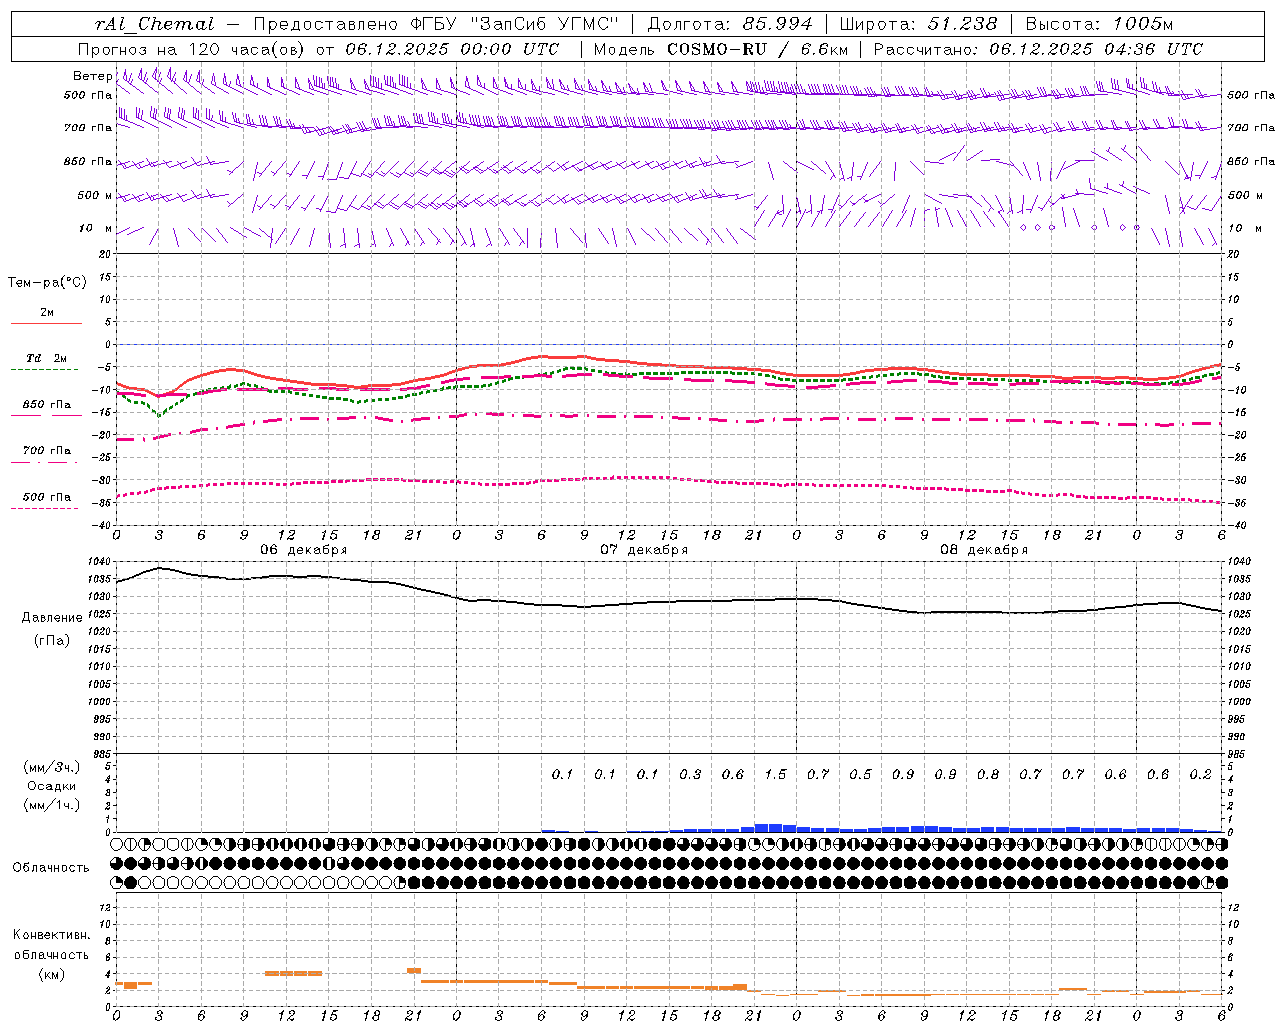Image resolution: width=1280 pixels, height=1024 pixels.
Task: Click the 07 декабря date label
Action: point(644,549)
